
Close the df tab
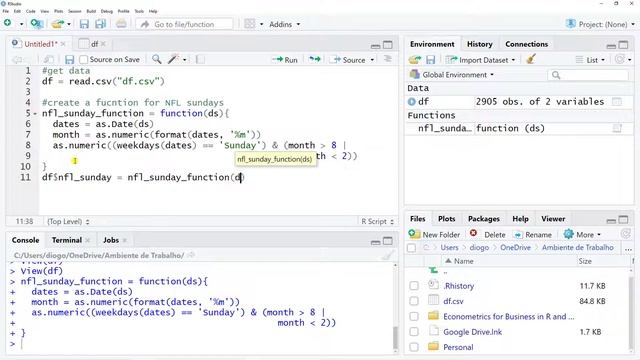click(103, 44)
